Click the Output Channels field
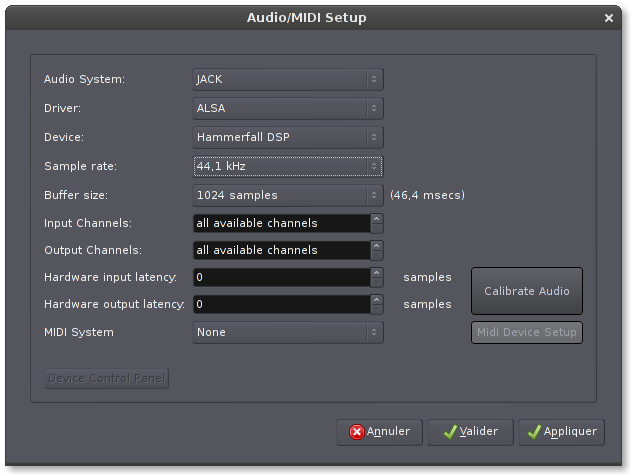The width and height of the screenshot is (631, 475). coord(281,250)
